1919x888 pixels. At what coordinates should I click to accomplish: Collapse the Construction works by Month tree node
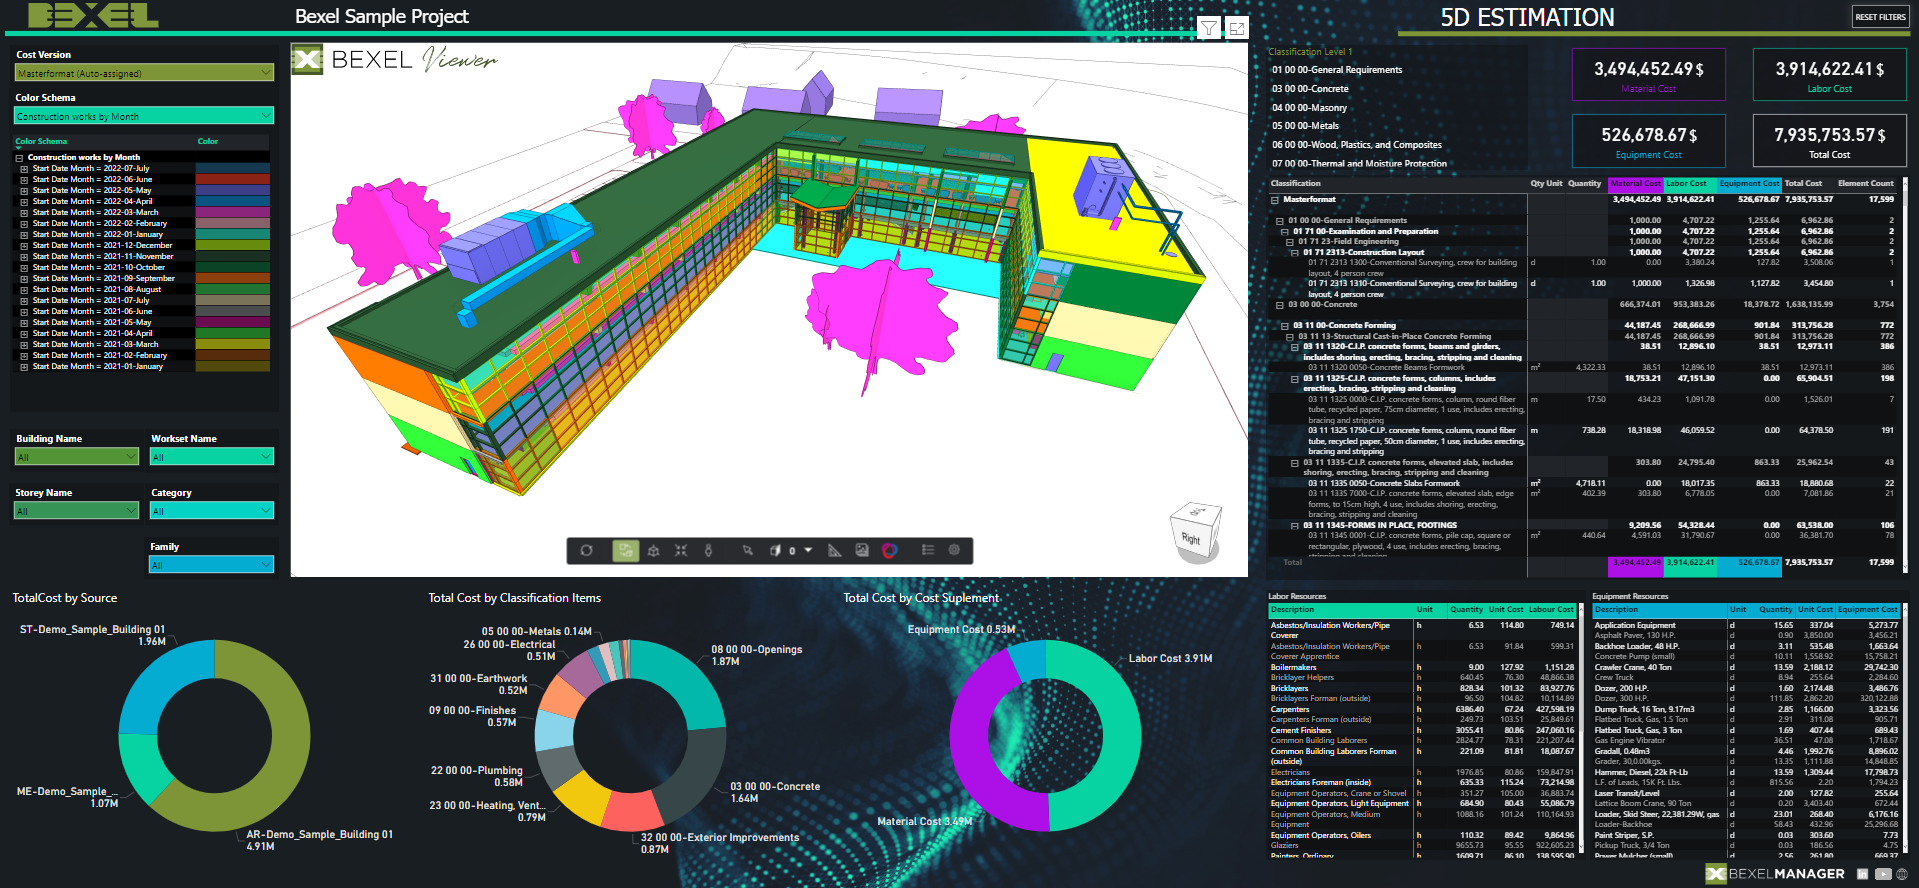pyautogui.click(x=19, y=158)
